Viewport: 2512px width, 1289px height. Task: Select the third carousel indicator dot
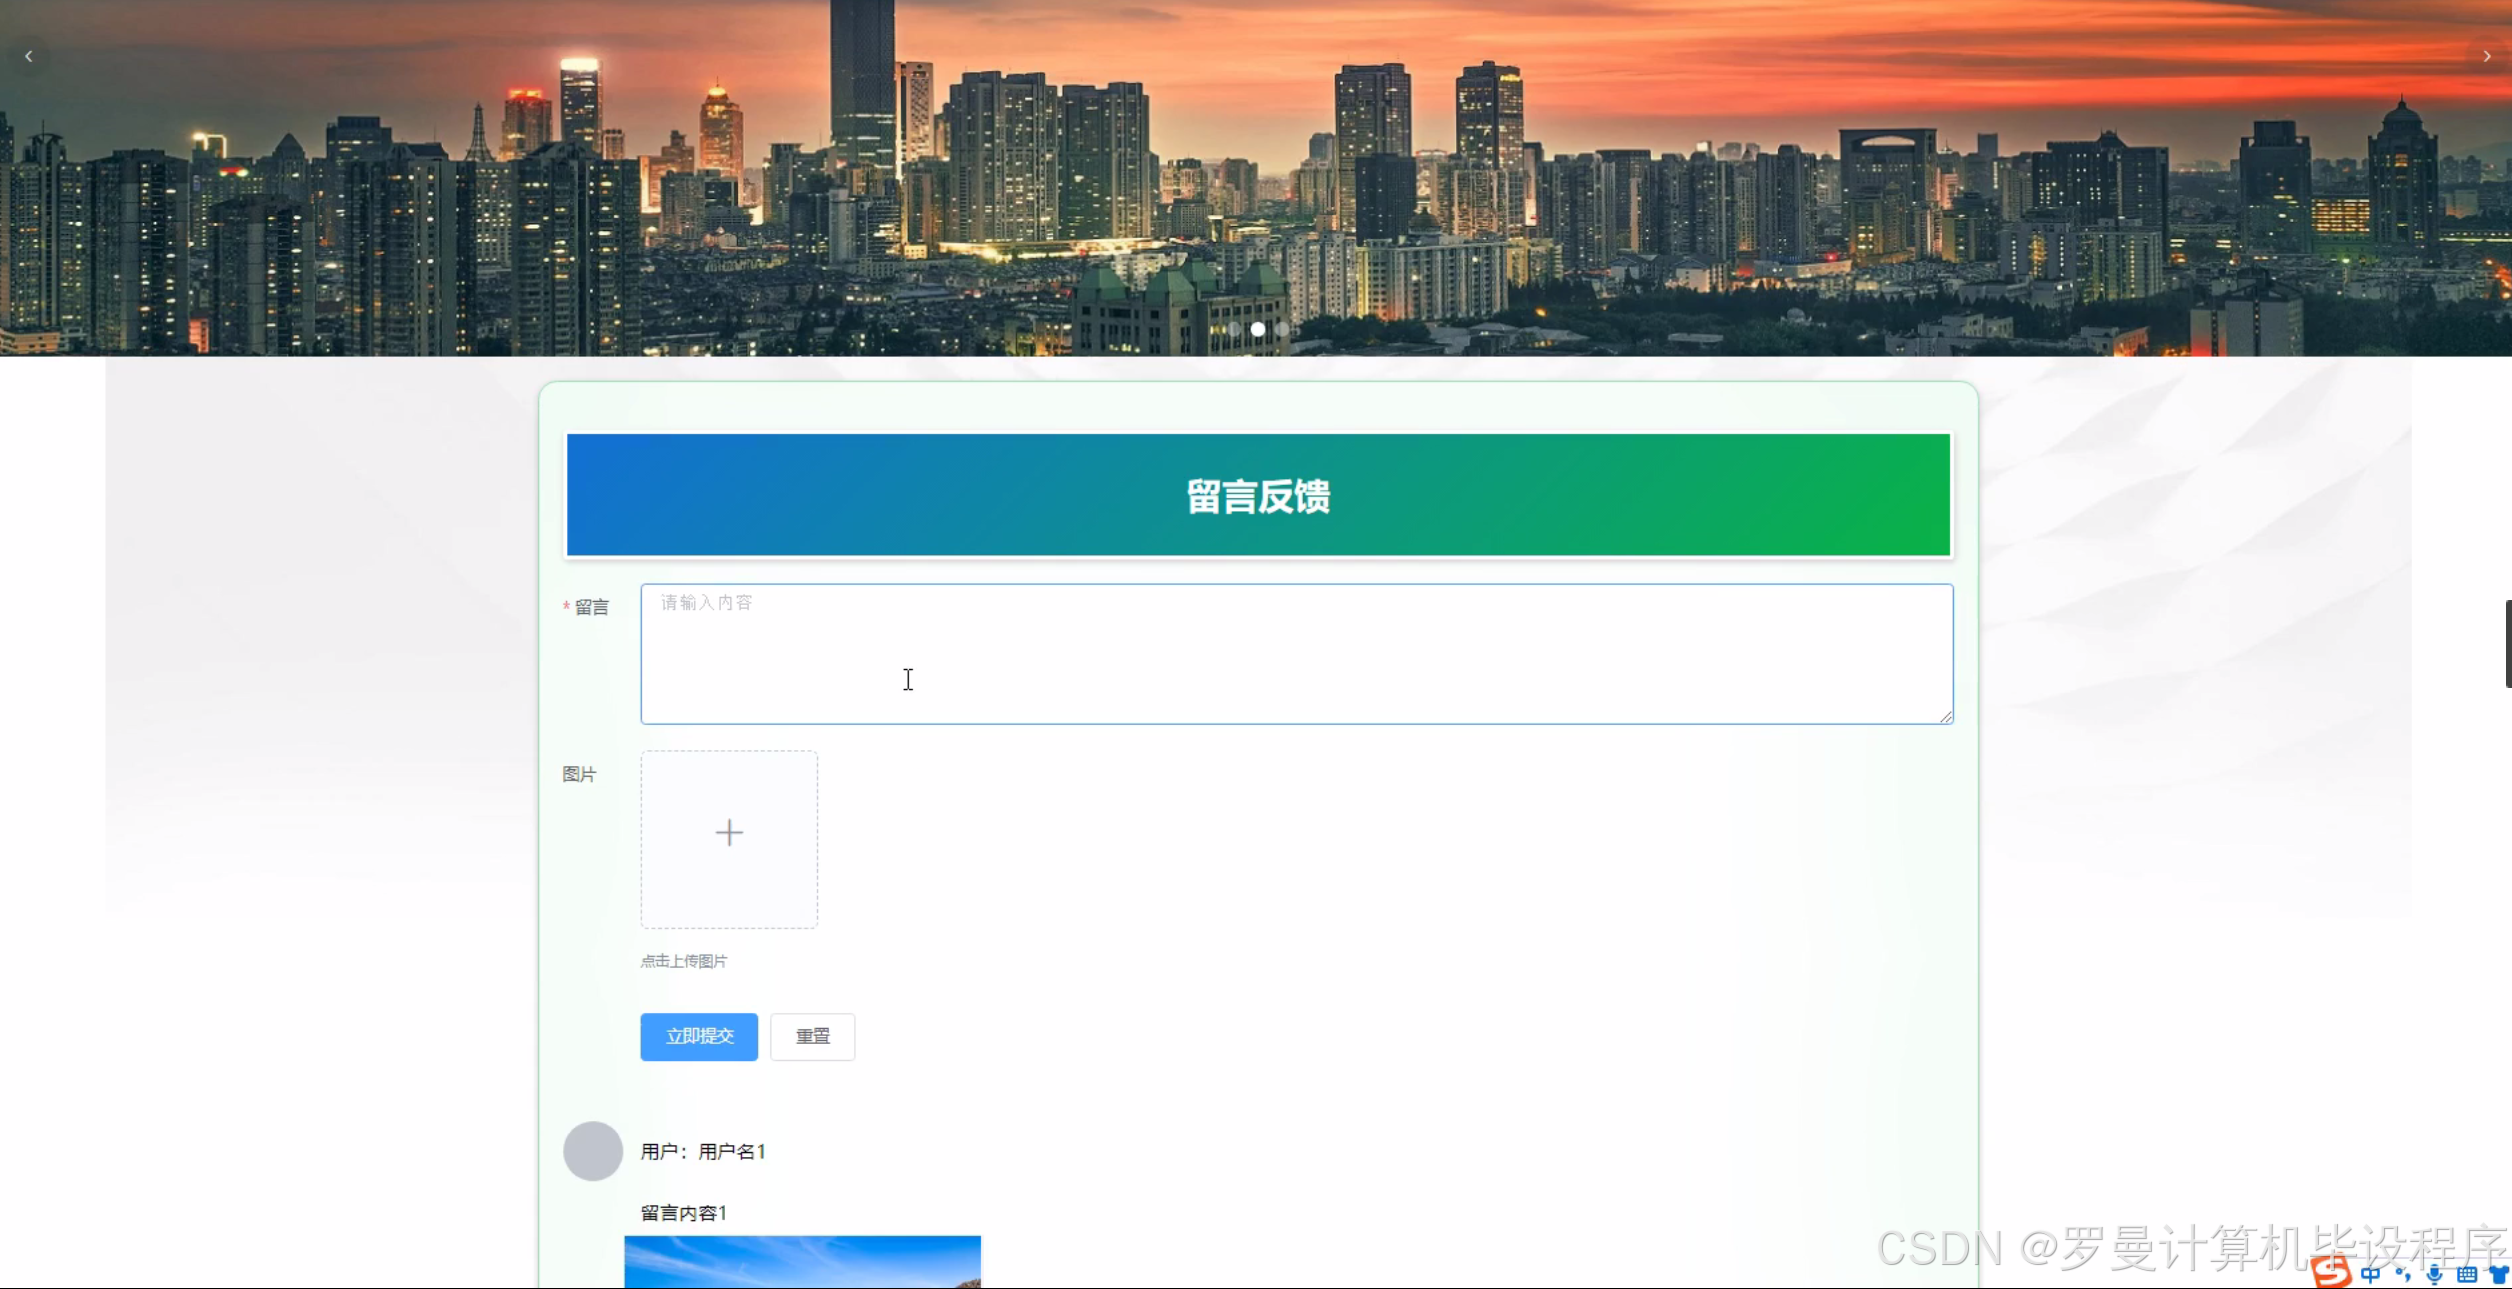[x=1282, y=329]
